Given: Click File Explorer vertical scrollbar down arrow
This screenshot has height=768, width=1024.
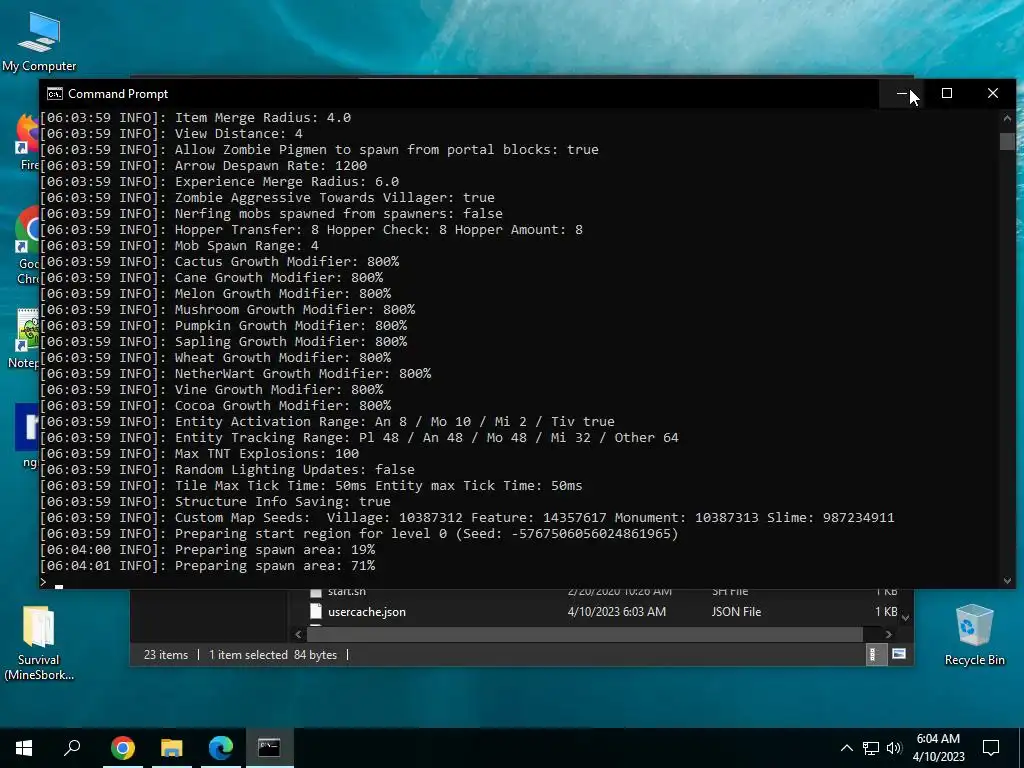Looking at the screenshot, I should pos(905,617).
